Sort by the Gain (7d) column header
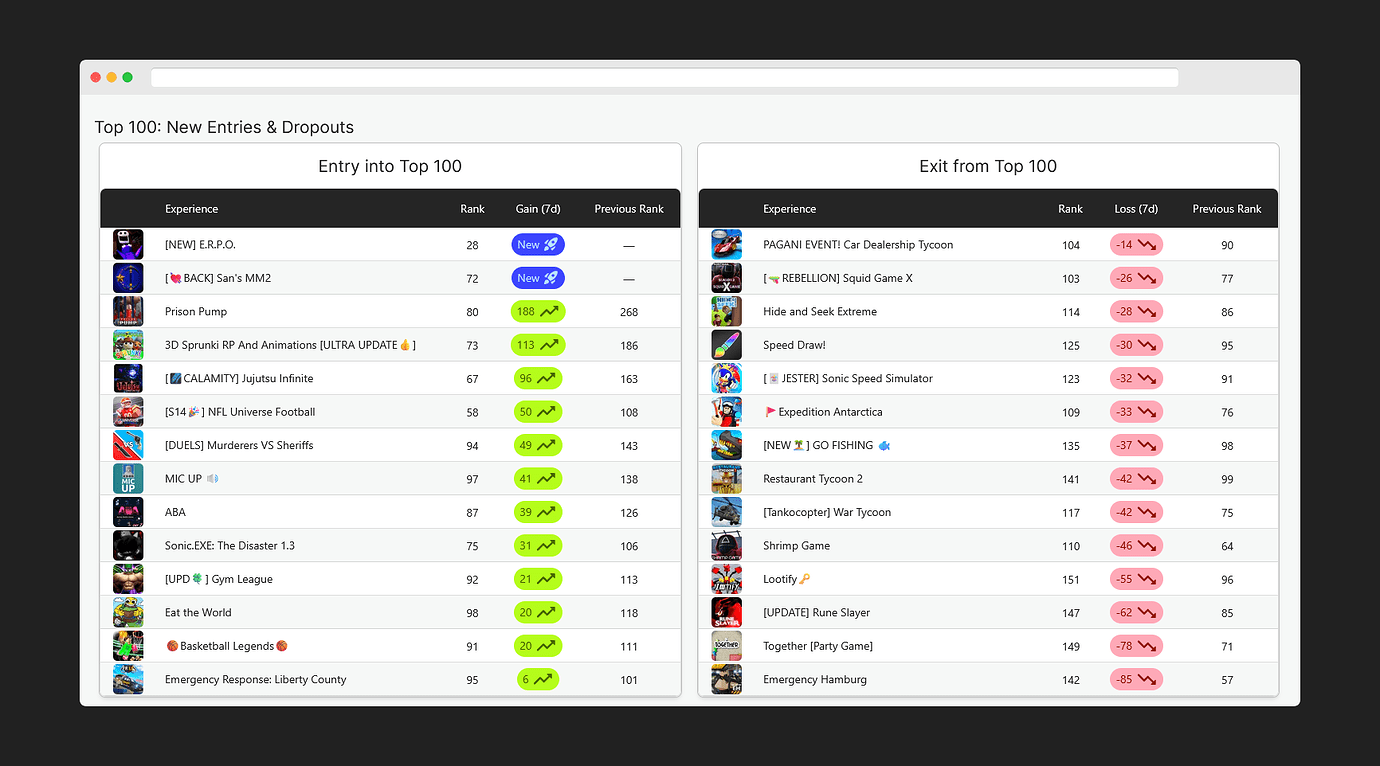 538,209
